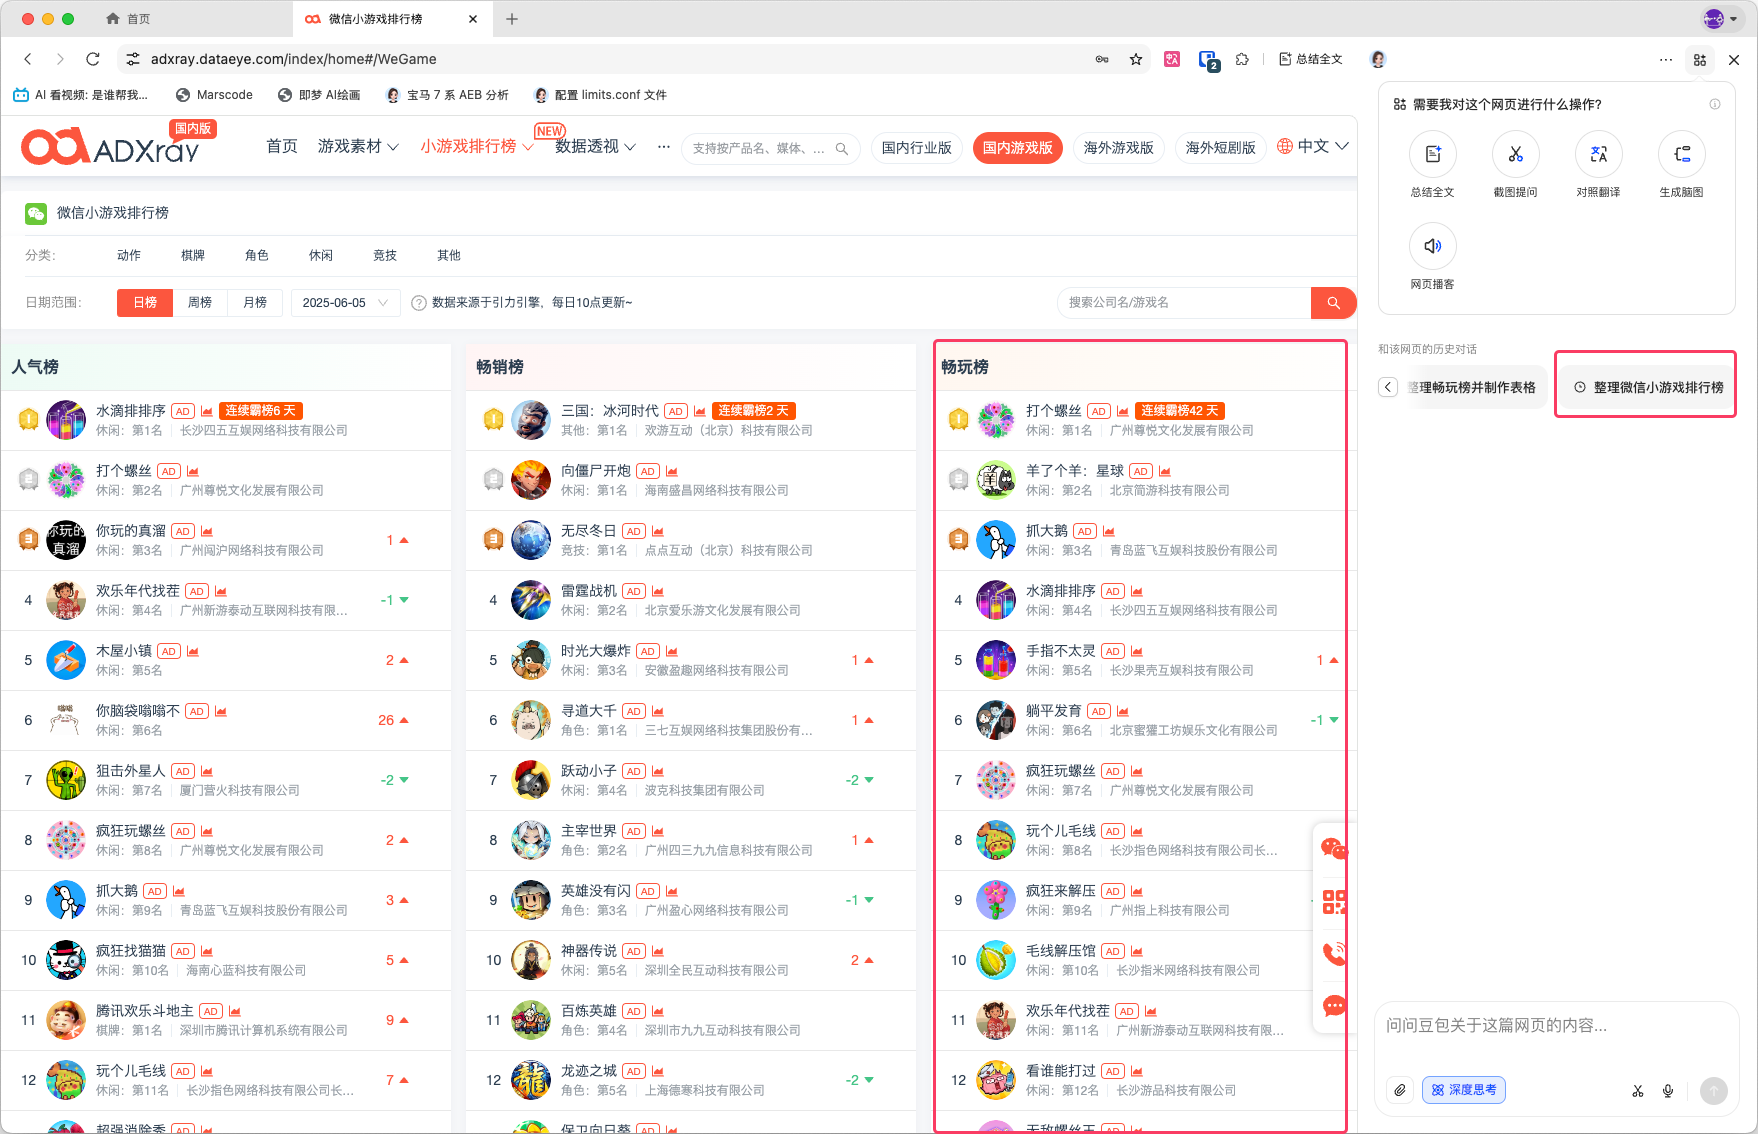Open the 三国：冰河时代 game thumbnail

click(531, 420)
